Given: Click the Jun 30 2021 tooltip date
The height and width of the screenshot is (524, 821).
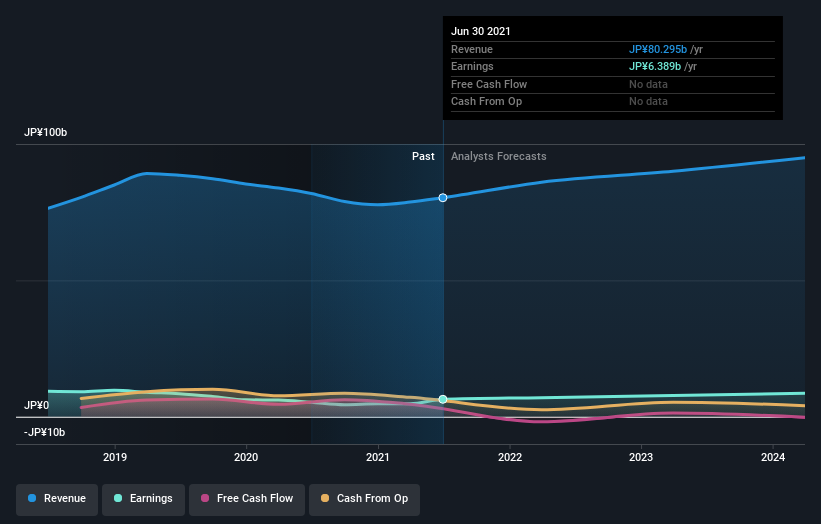Looking at the screenshot, I should 481,31.
